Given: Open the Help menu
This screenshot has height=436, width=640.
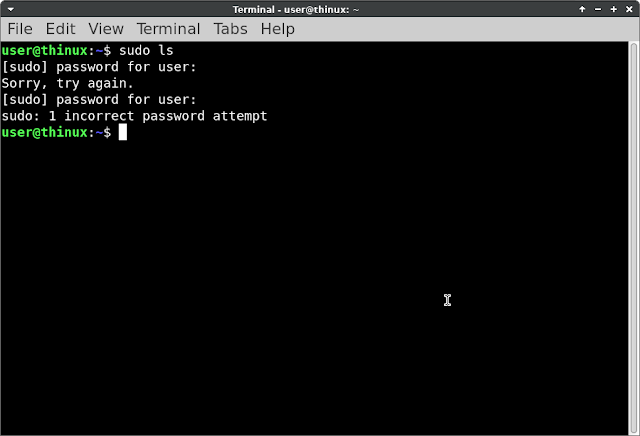Looking at the screenshot, I should pos(278,29).
